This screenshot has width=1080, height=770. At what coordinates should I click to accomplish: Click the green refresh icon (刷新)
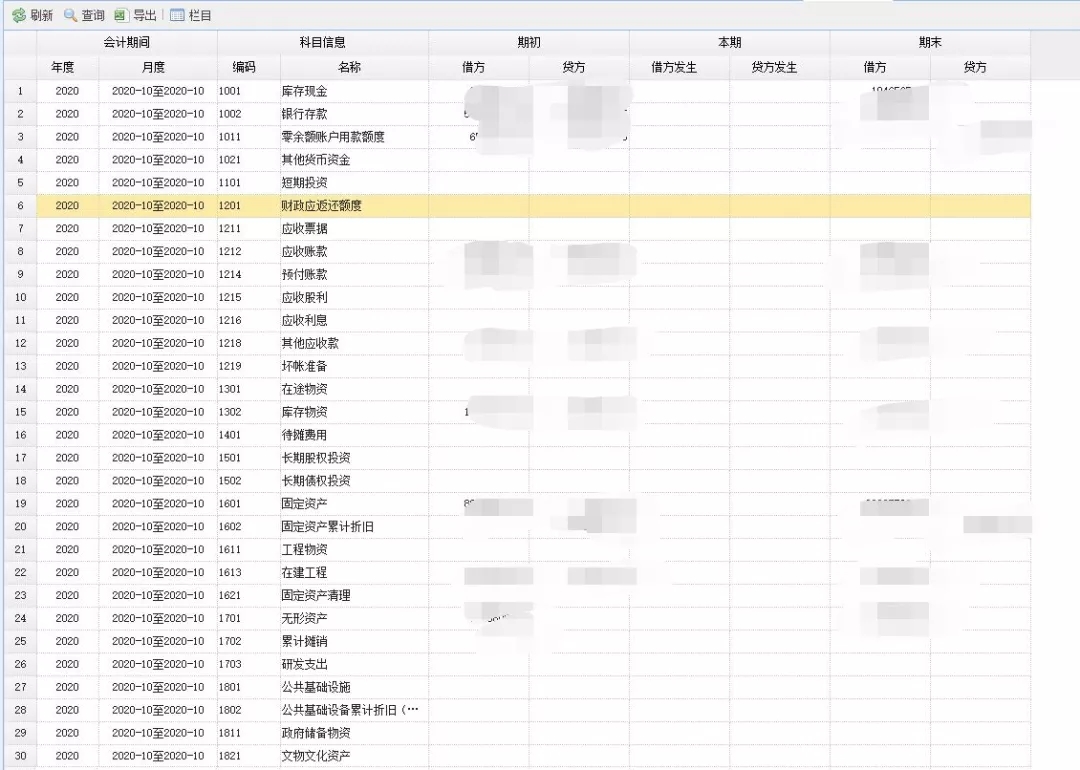(19, 15)
